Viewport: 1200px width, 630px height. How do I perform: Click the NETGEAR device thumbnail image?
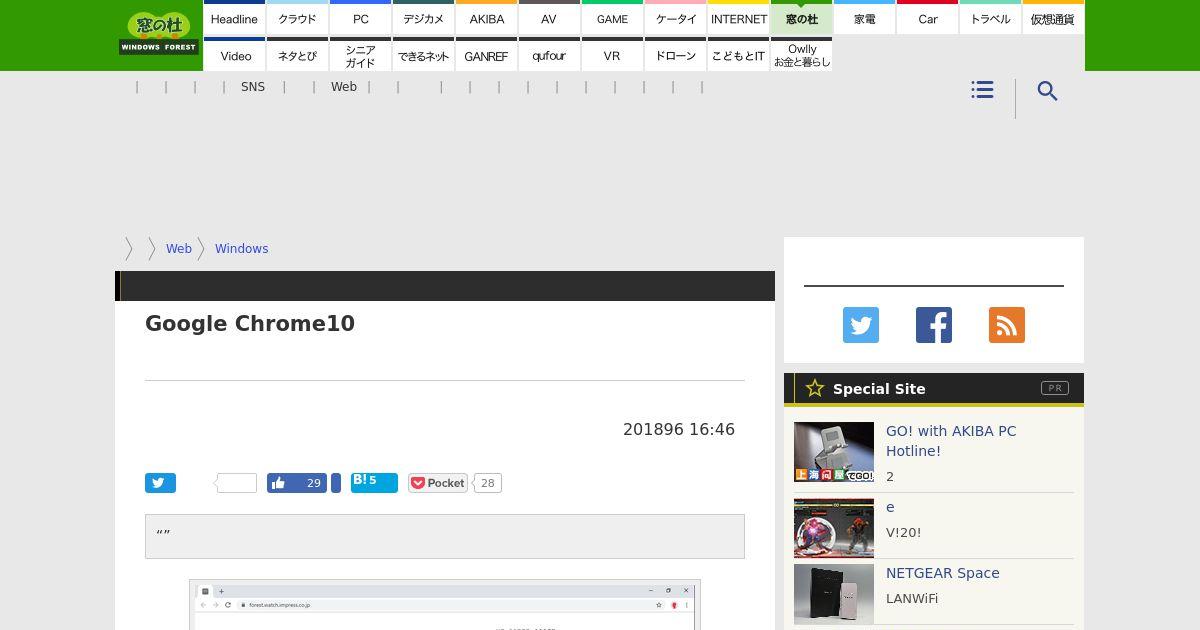pyautogui.click(x=834, y=594)
